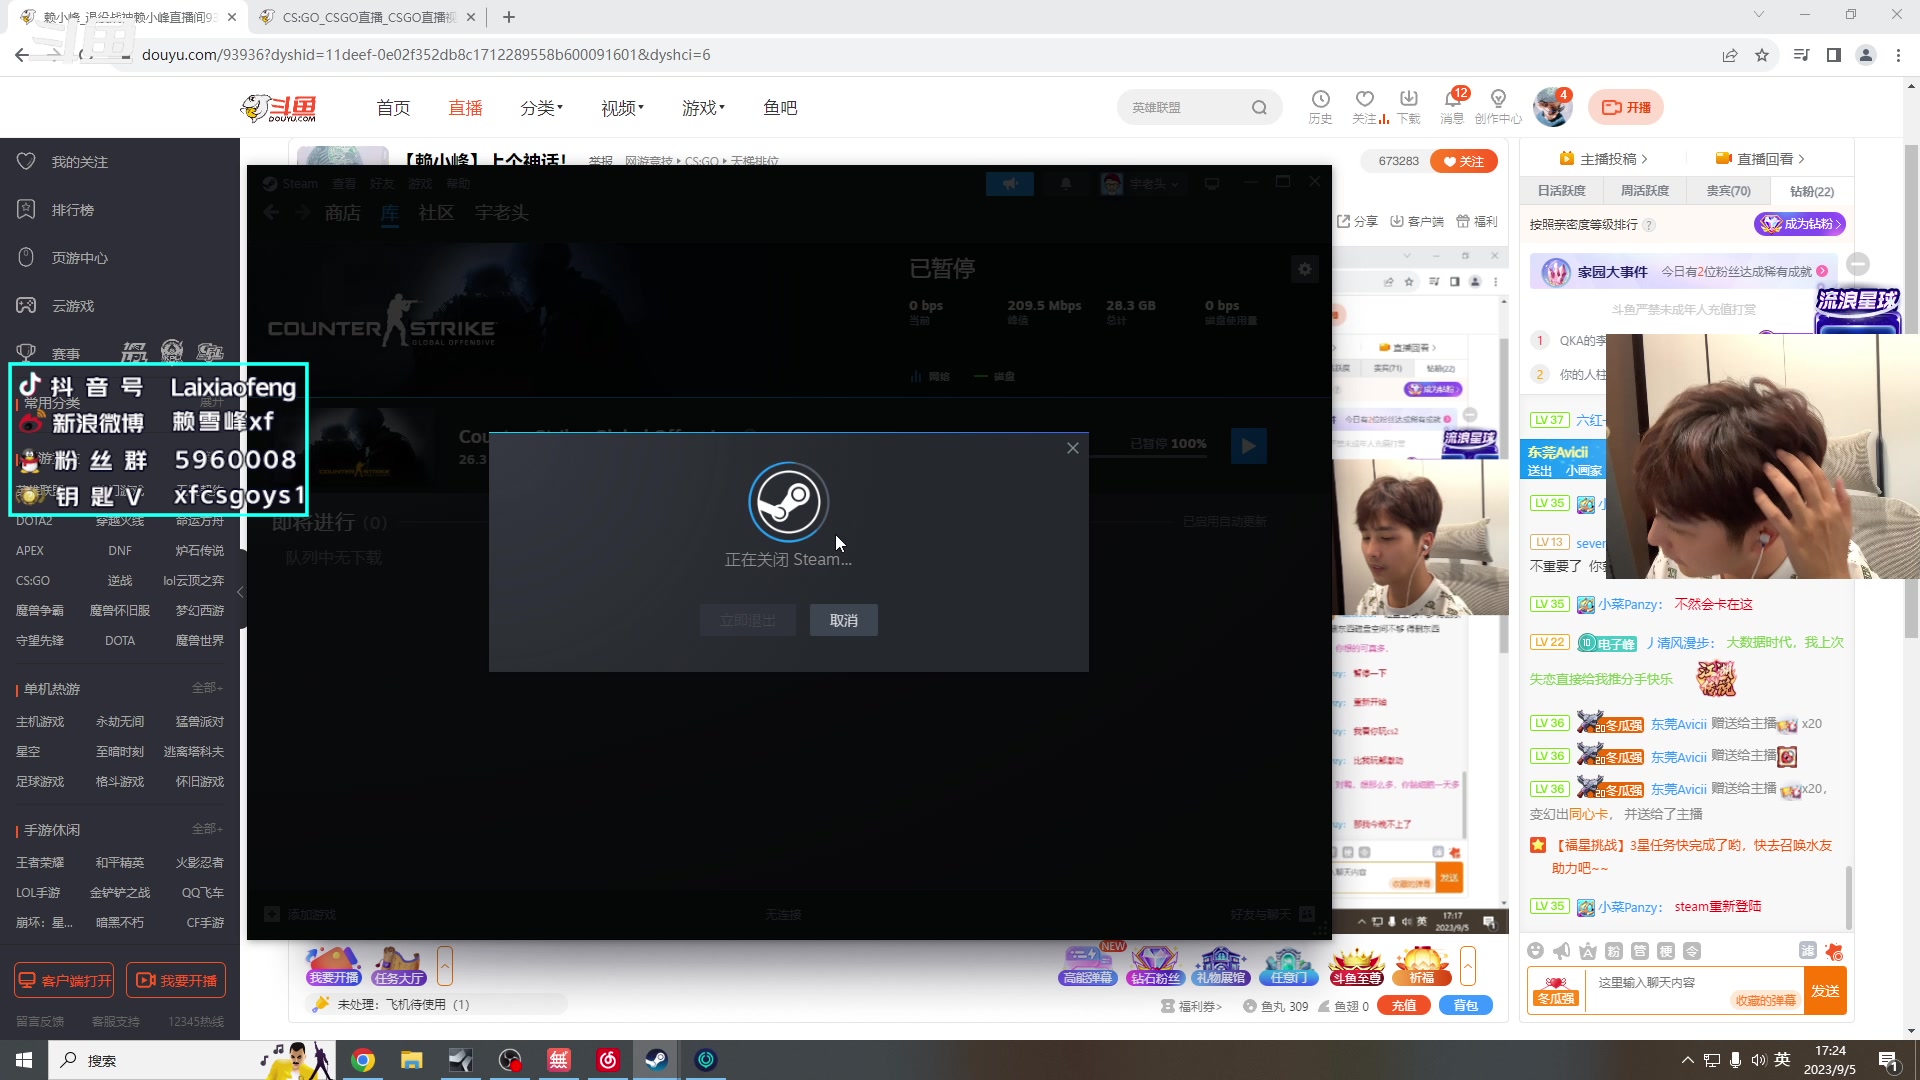Click megaphone icon in chat toolbar

1561,950
